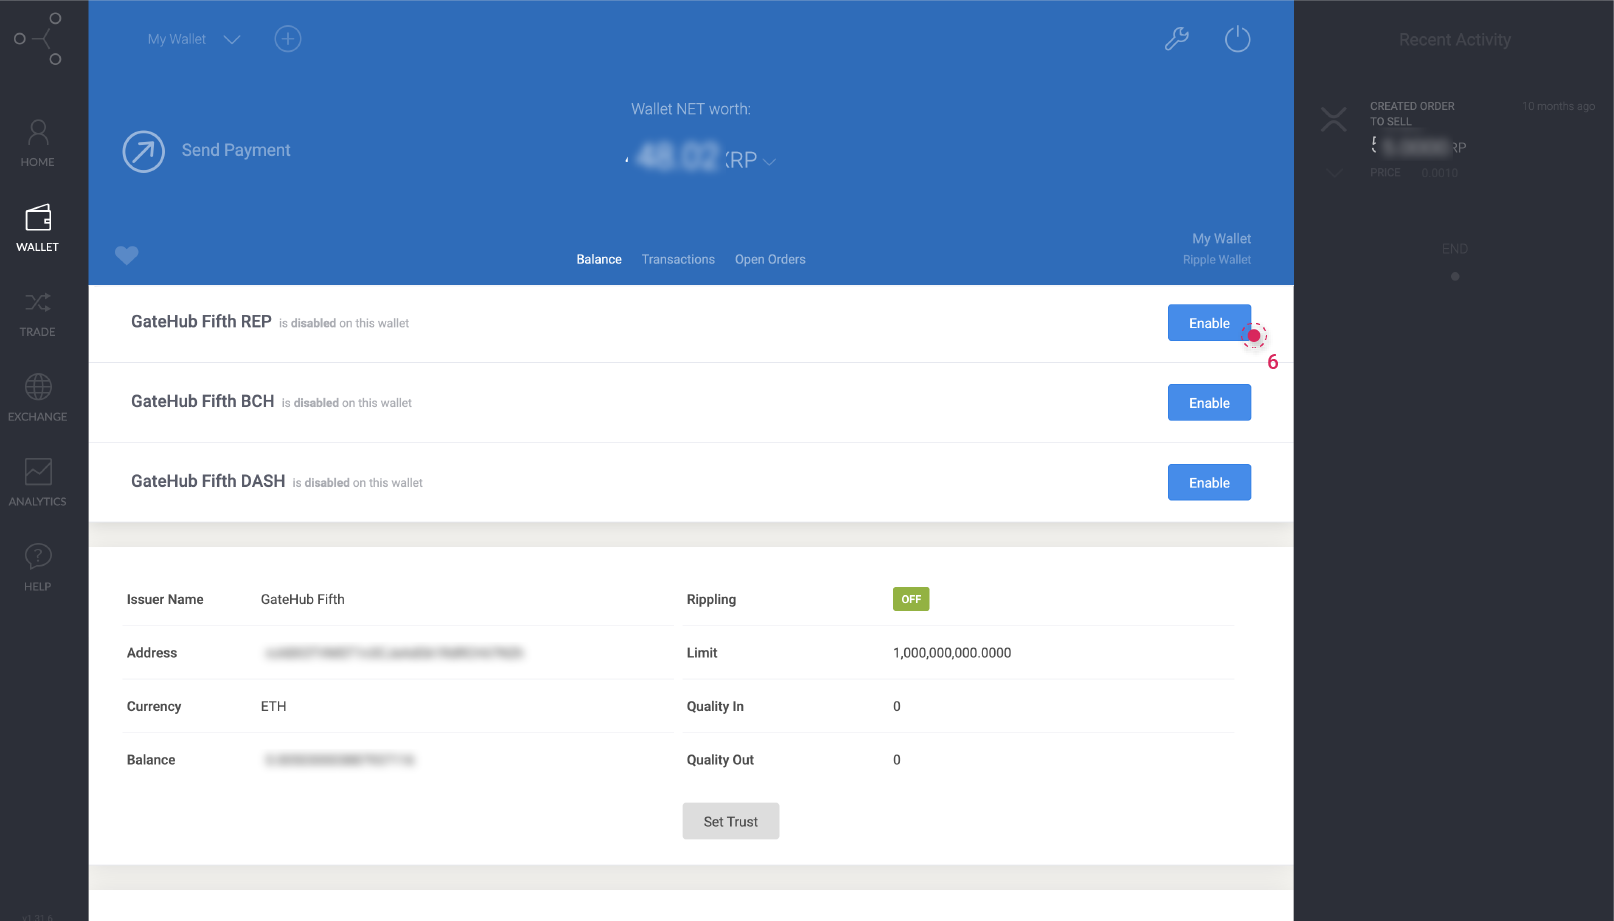Go to Home in the sidebar
Image resolution: width=1614 pixels, height=921 pixels.
click(x=38, y=143)
